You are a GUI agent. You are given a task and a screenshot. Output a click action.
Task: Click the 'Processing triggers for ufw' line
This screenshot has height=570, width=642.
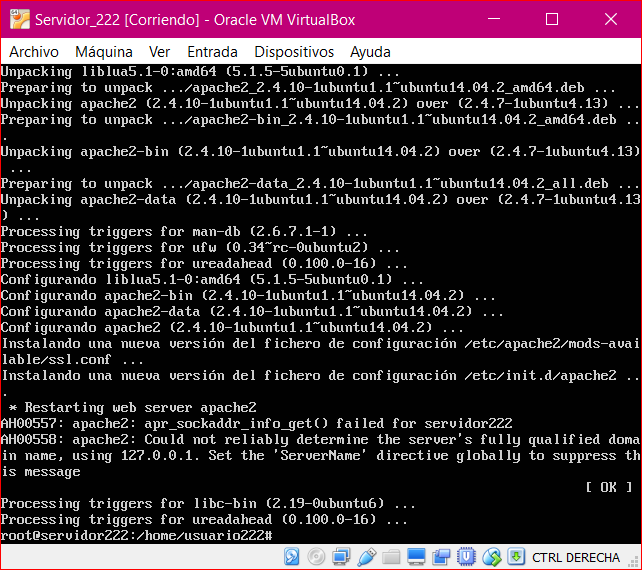pos(200,248)
